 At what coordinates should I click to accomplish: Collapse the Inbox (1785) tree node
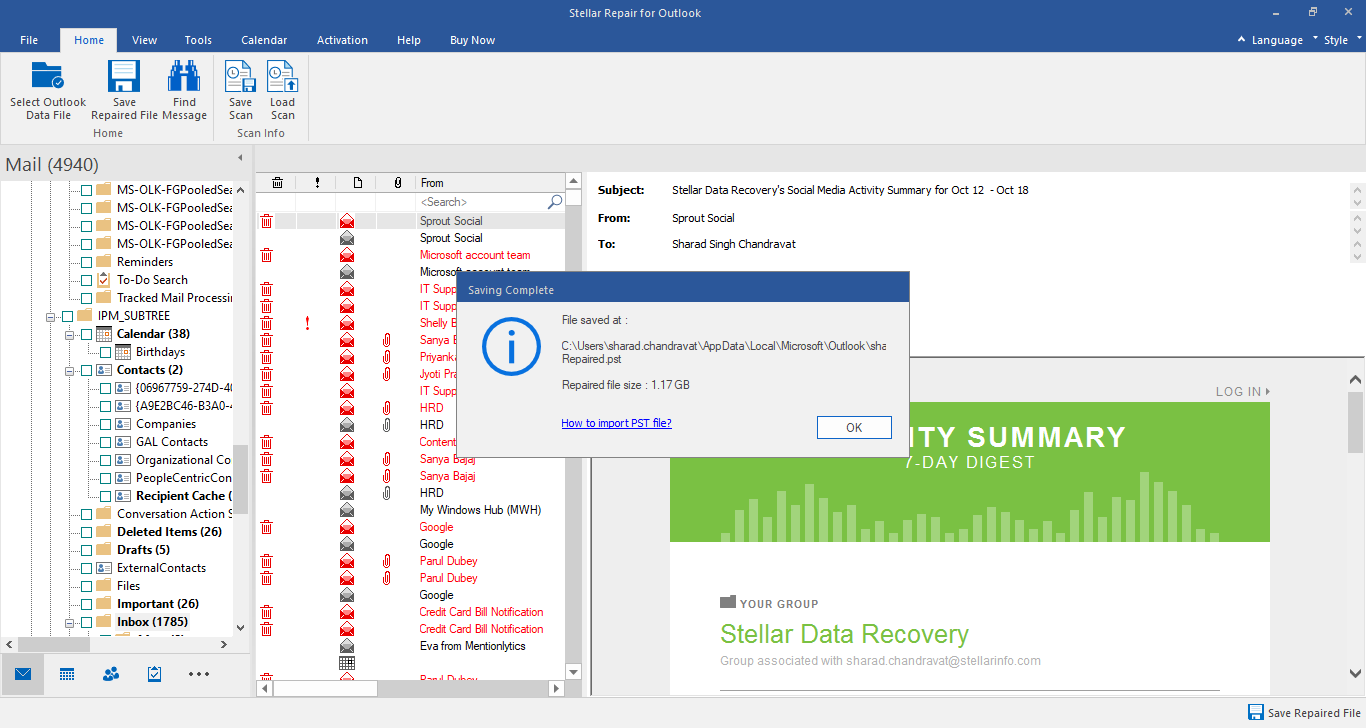(70, 622)
